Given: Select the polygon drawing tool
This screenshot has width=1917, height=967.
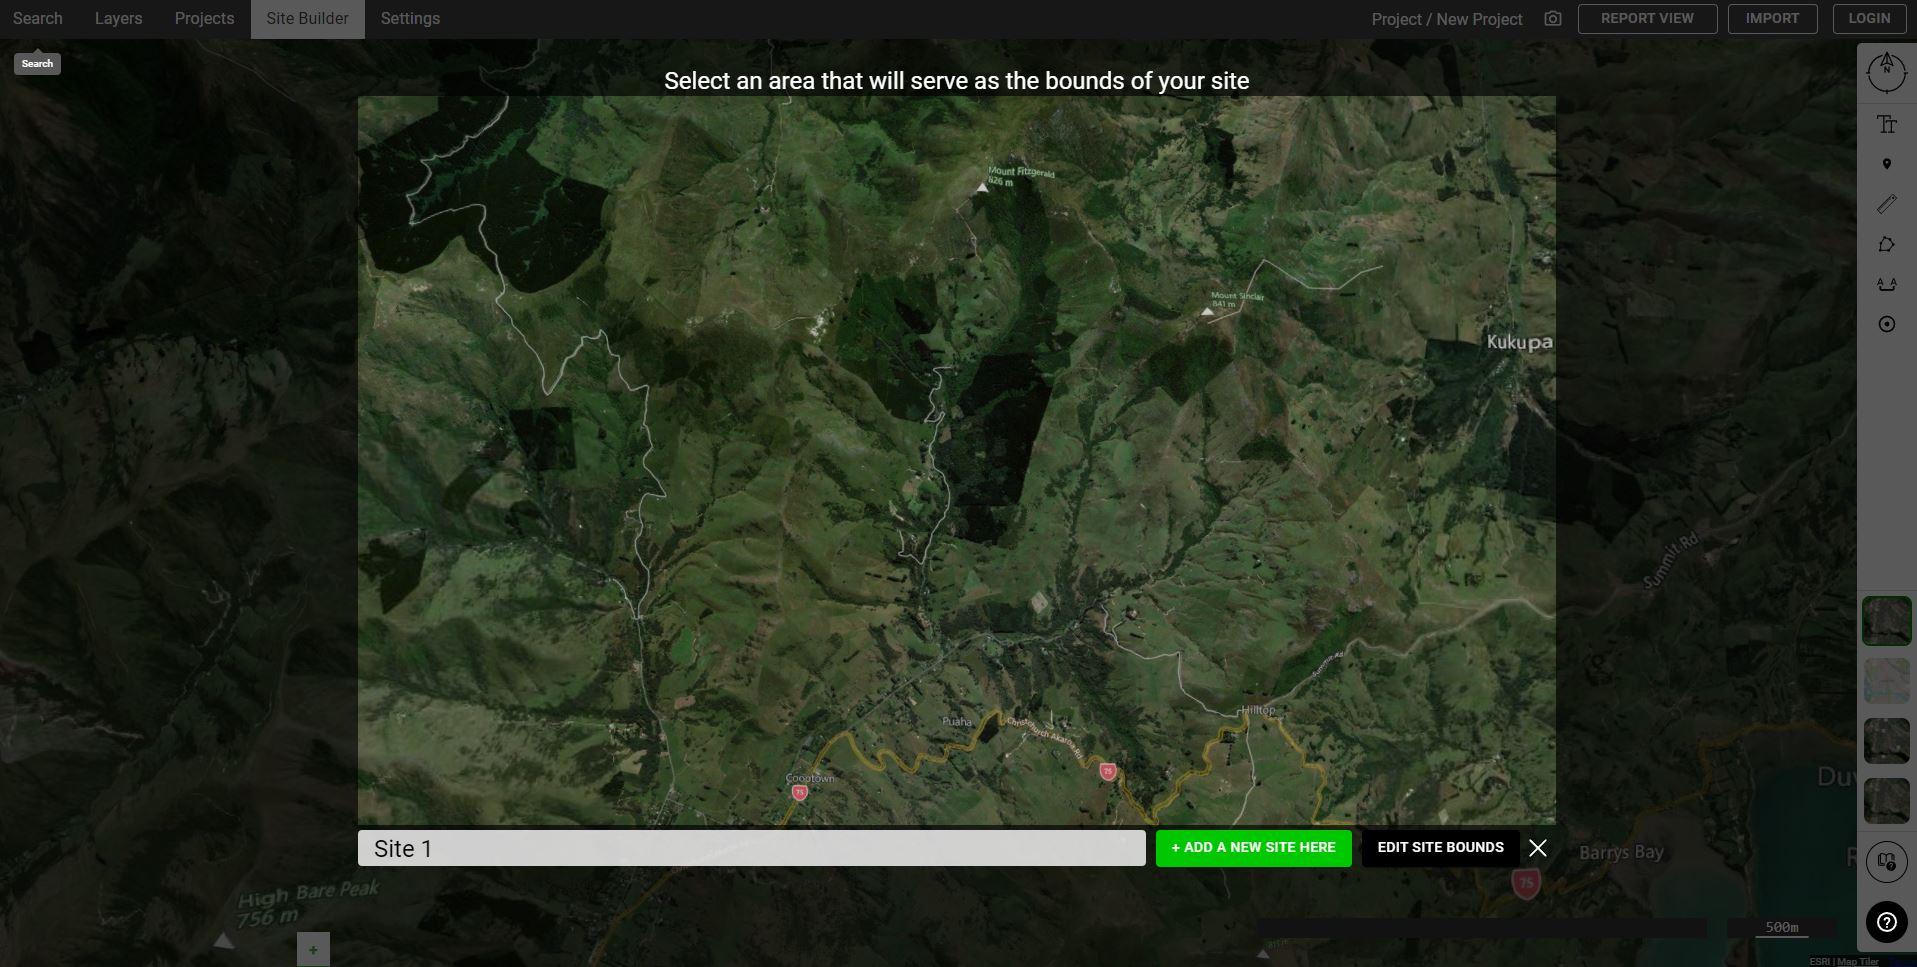Looking at the screenshot, I should 1887,244.
